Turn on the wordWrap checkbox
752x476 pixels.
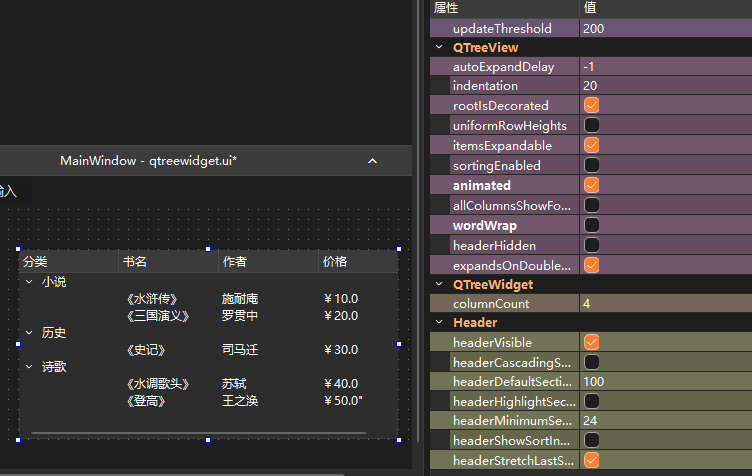[x=591, y=225]
